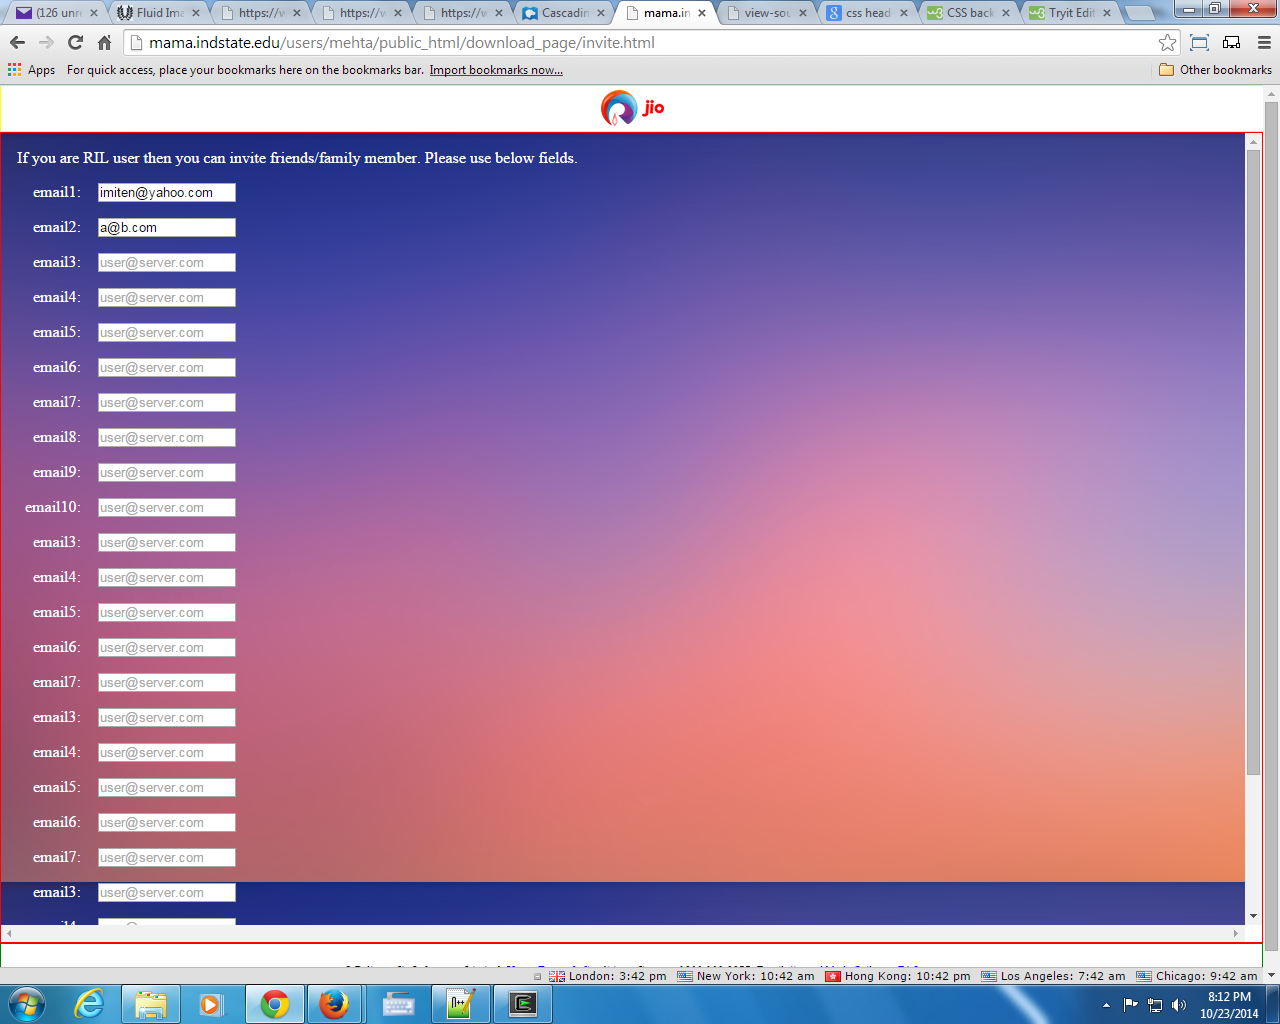
Task: Click inner frame scroll-right arrow
Action: click(x=1236, y=933)
